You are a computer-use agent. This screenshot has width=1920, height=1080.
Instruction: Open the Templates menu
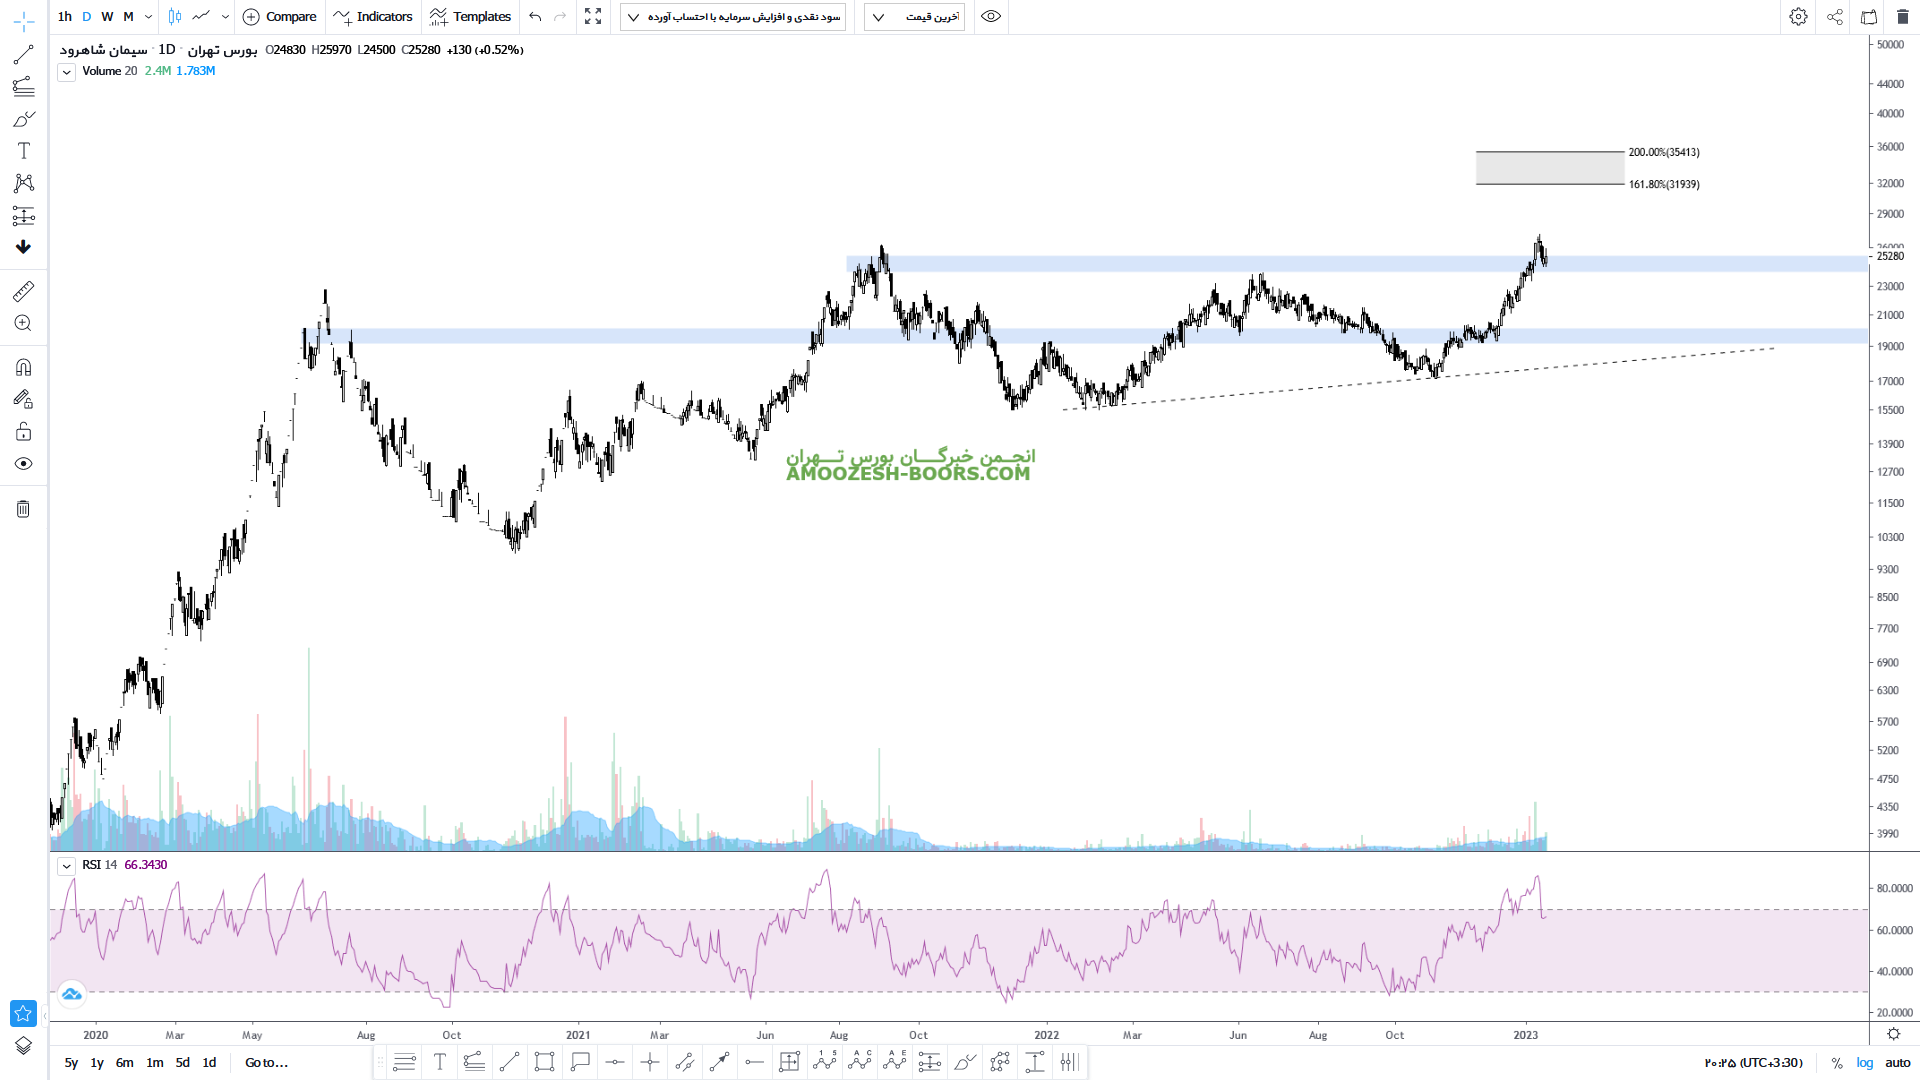[470, 16]
